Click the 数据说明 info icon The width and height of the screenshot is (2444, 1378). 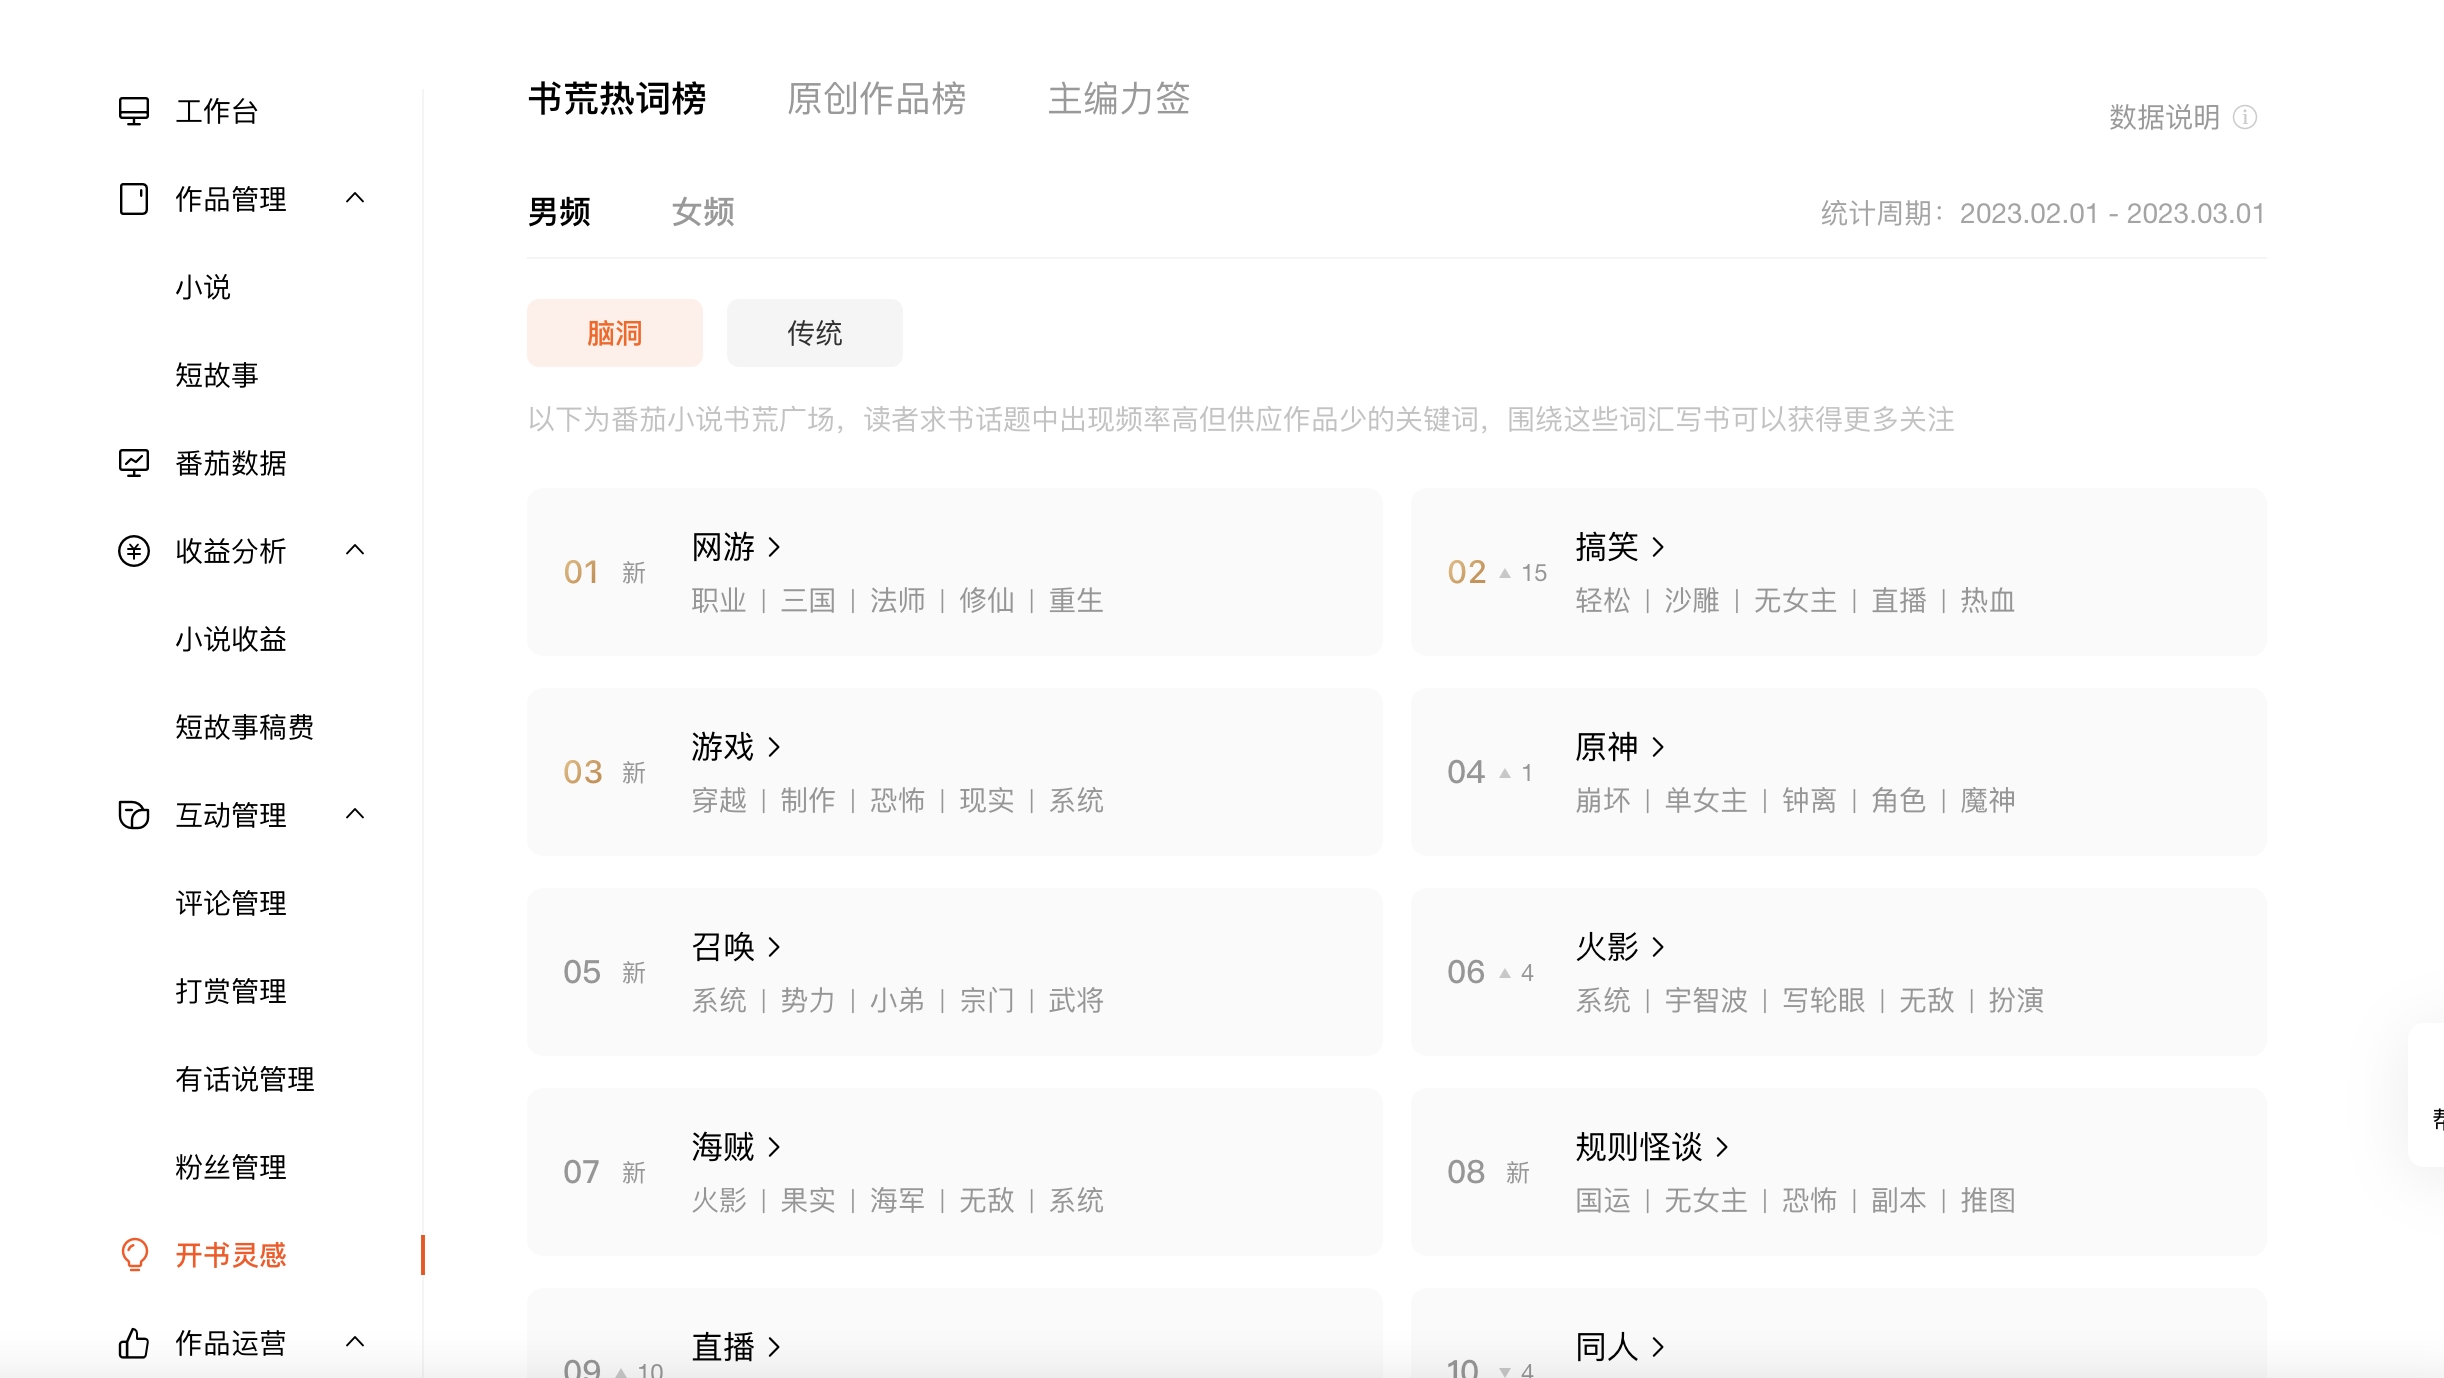pyautogui.click(x=2245, y=118)
